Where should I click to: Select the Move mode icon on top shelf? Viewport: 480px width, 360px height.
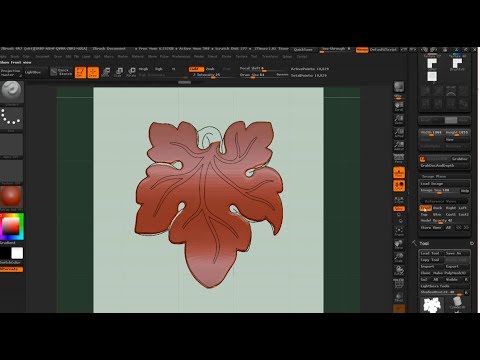click(106, 72)
